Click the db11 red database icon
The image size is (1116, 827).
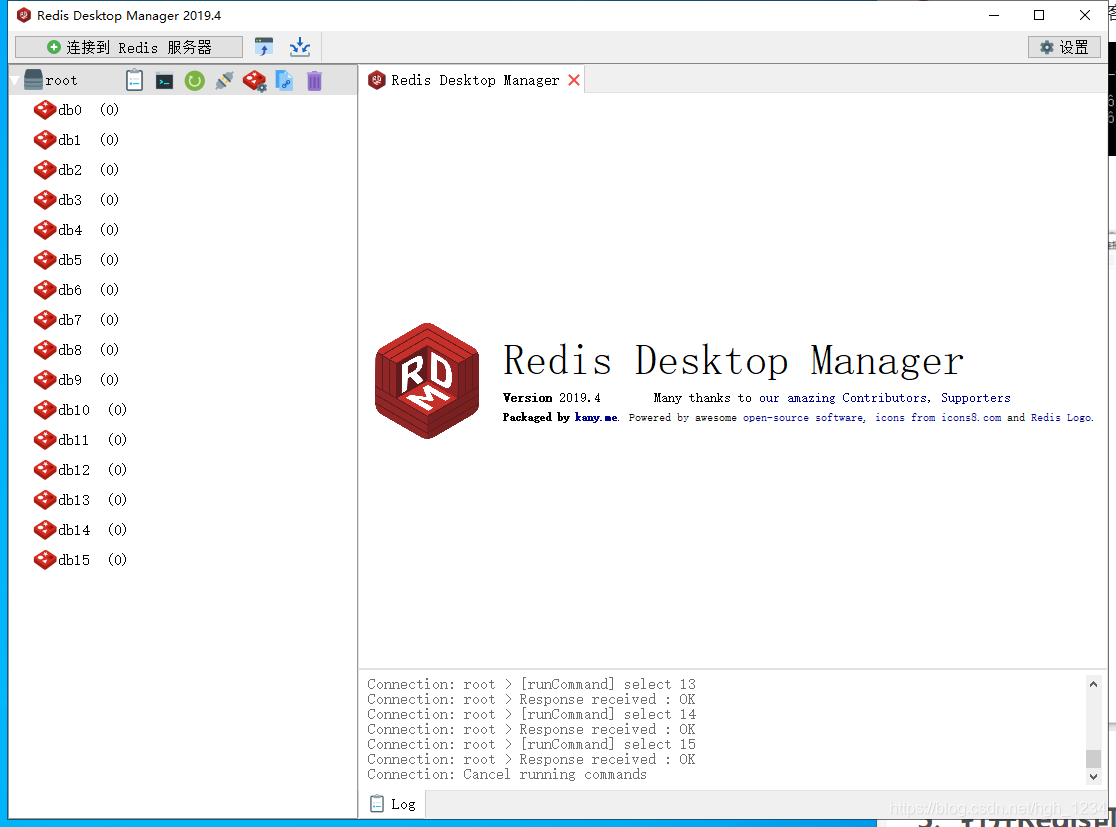45,440
